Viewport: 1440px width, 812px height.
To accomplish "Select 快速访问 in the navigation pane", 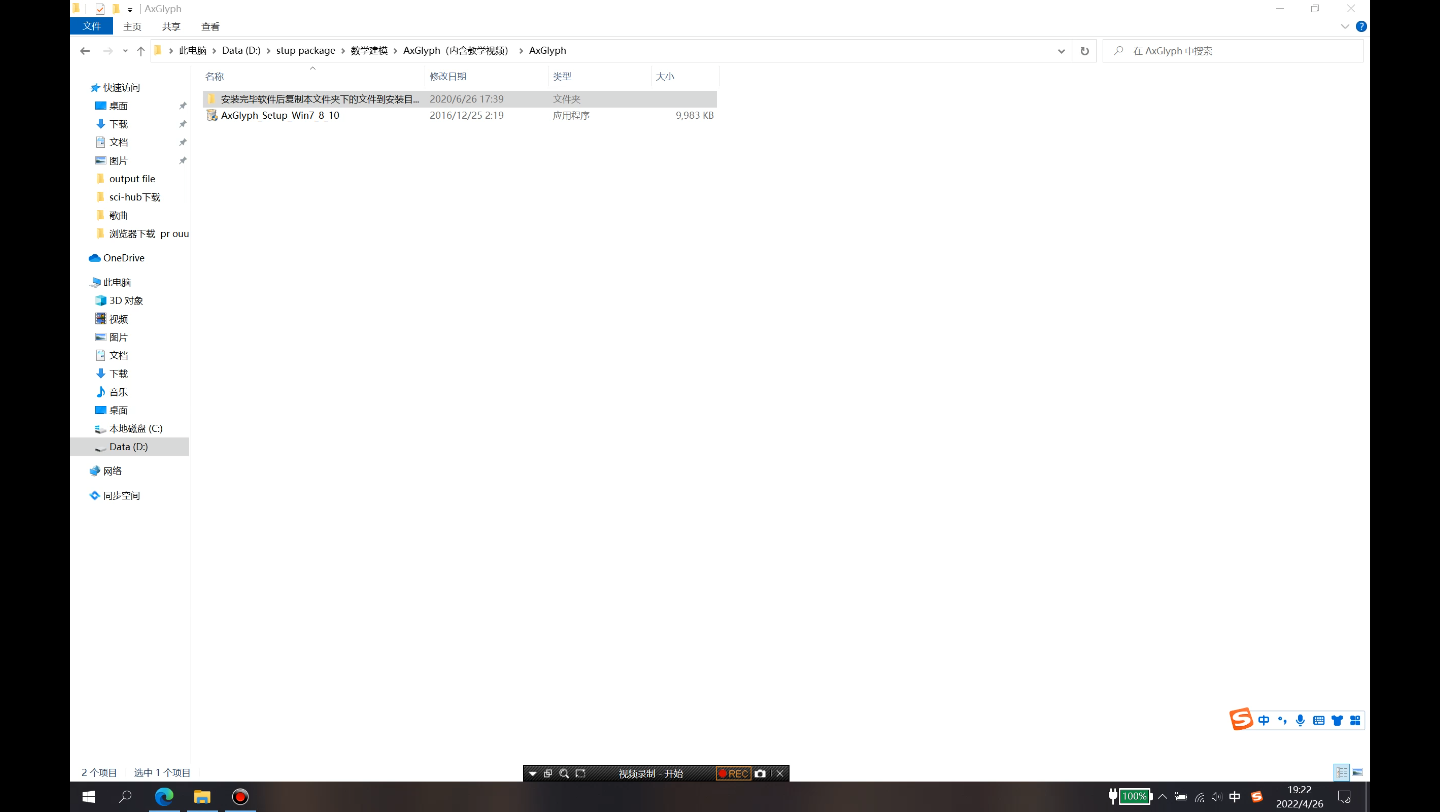I will (121, 88).
